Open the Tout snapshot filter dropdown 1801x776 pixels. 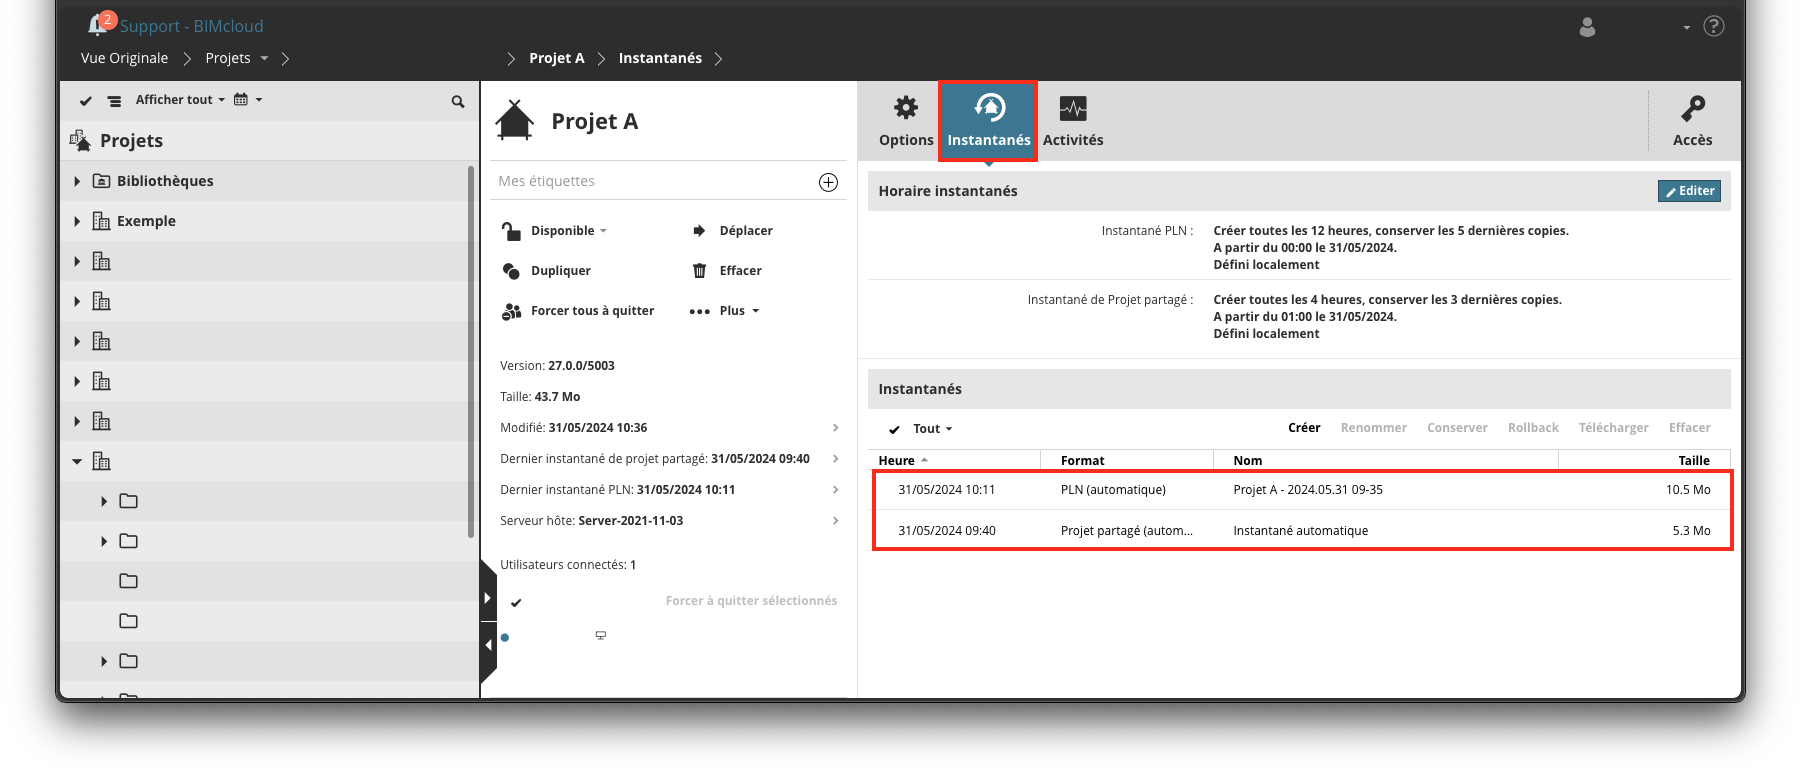point(932,429)
